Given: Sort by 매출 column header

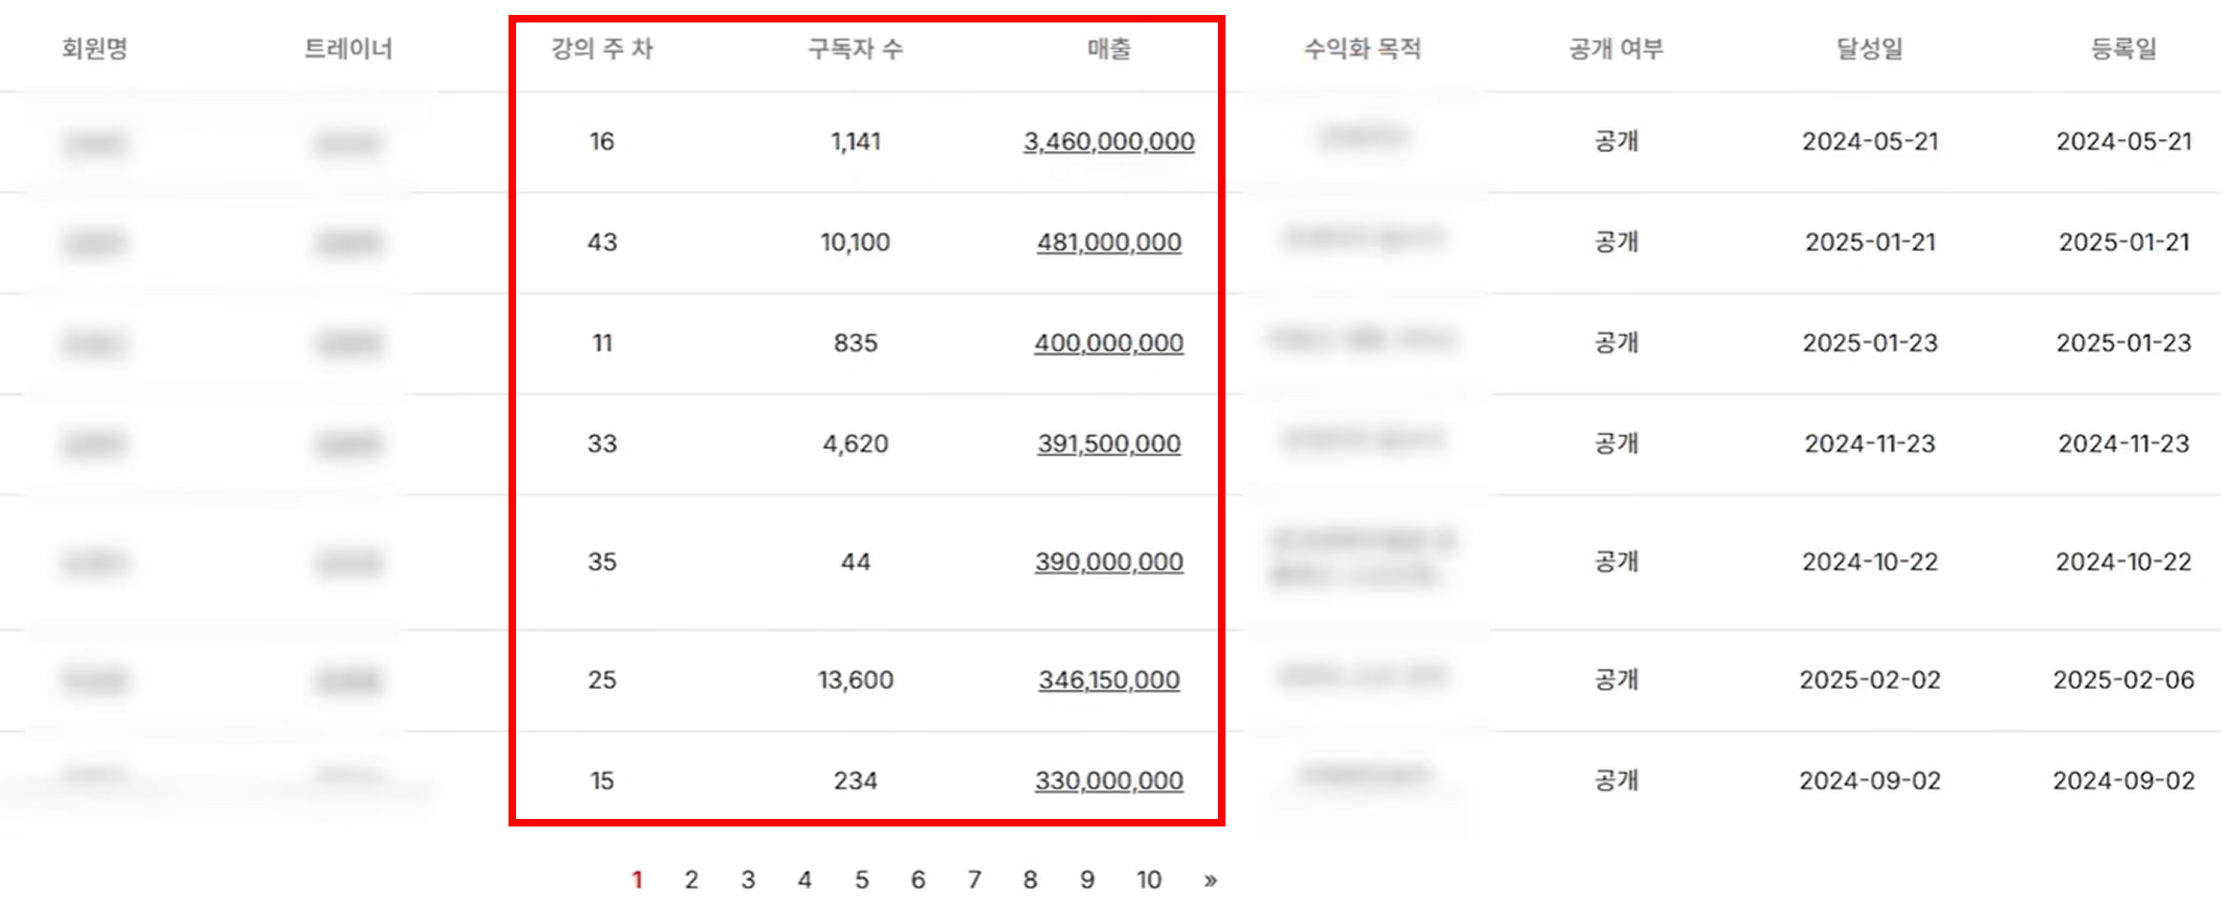Looking at the screenshot, I should [x=1108, y=49].
